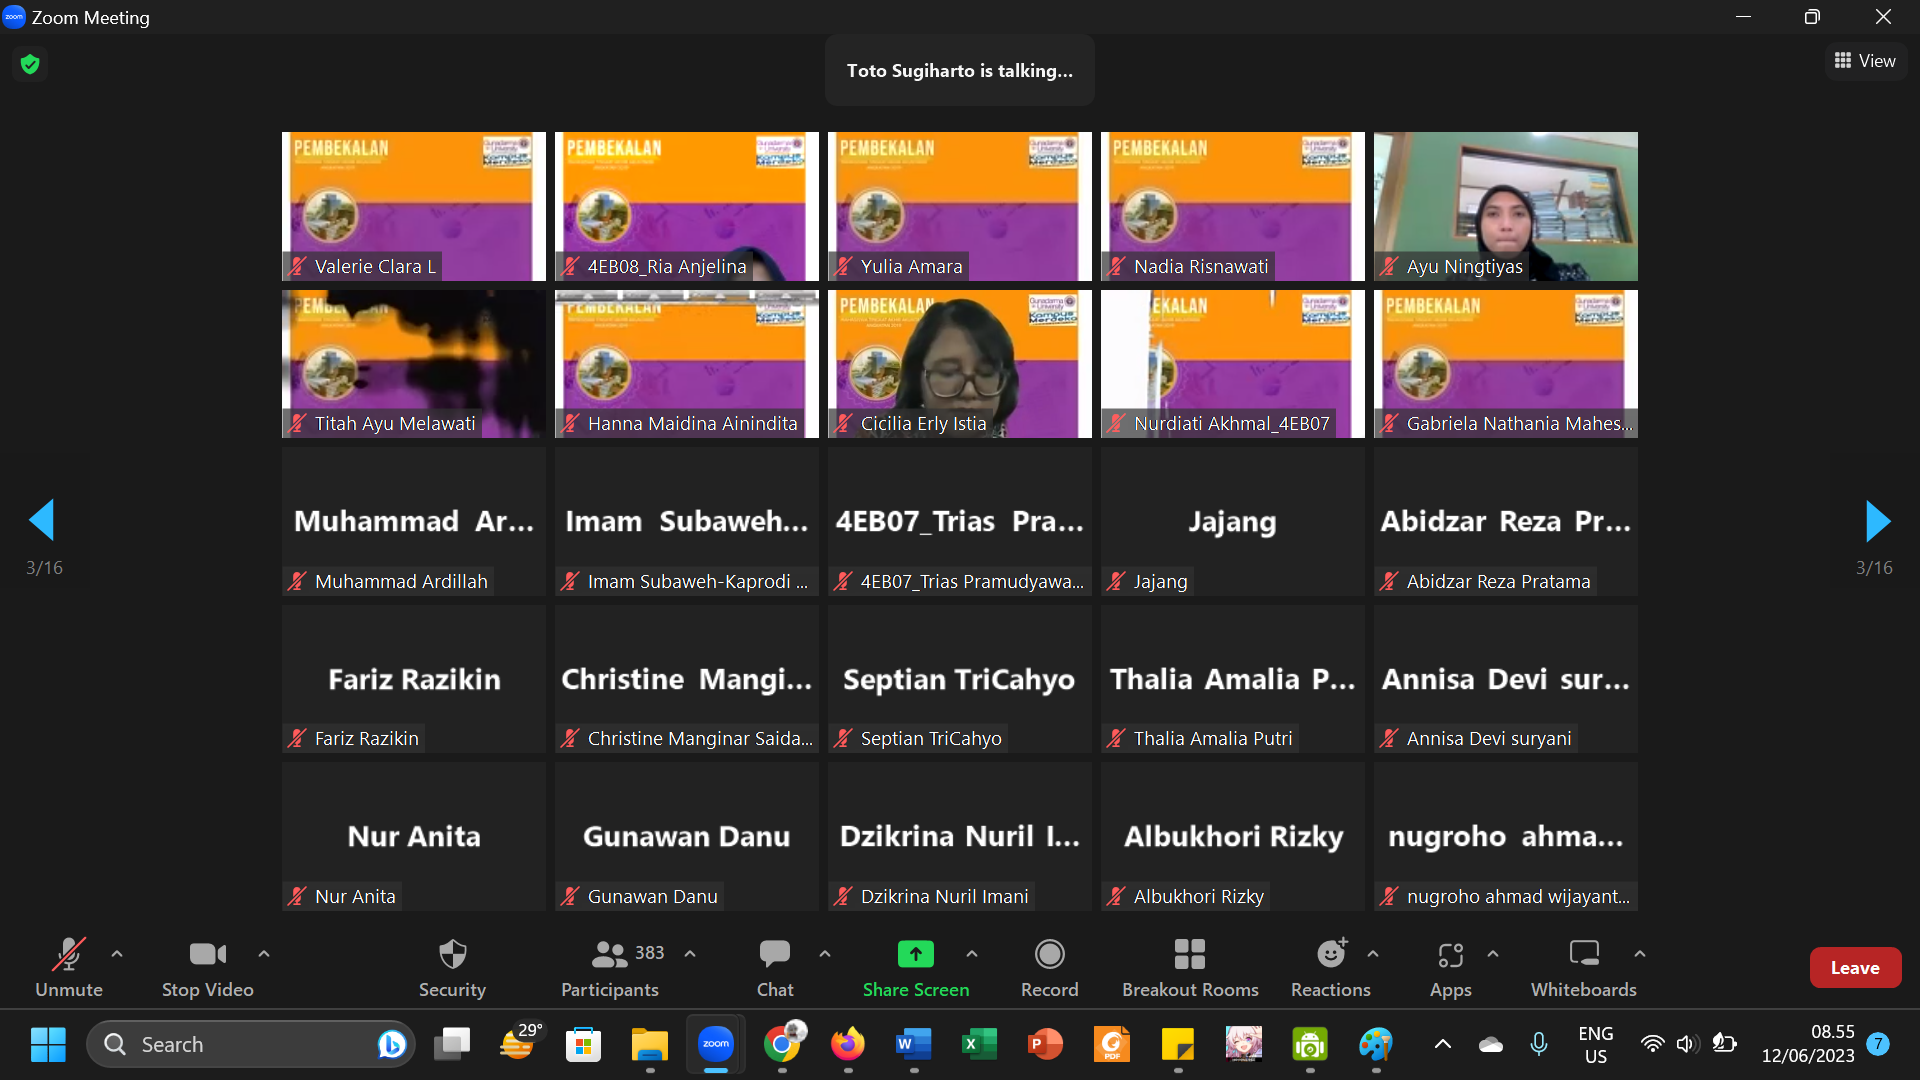Viewport: 1920px width, 1080px height.
Task: Open the Windows Start menu
Action: click(x=48, y=1045)
